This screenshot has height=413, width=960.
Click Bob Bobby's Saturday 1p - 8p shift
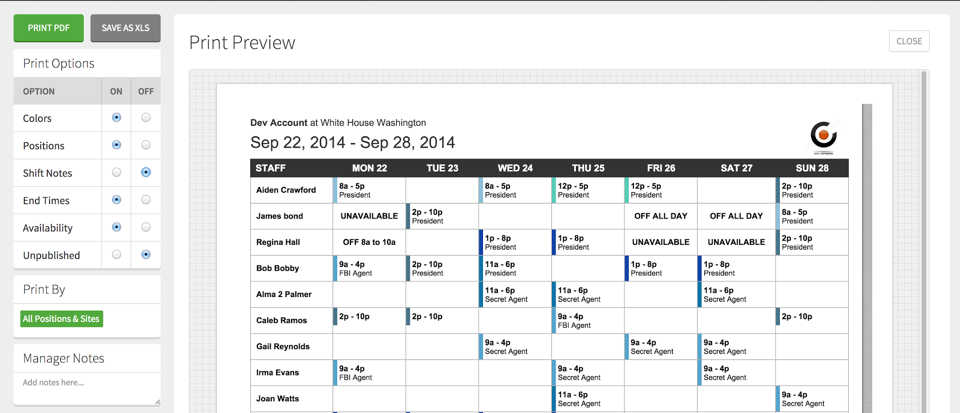click(737, 269)
